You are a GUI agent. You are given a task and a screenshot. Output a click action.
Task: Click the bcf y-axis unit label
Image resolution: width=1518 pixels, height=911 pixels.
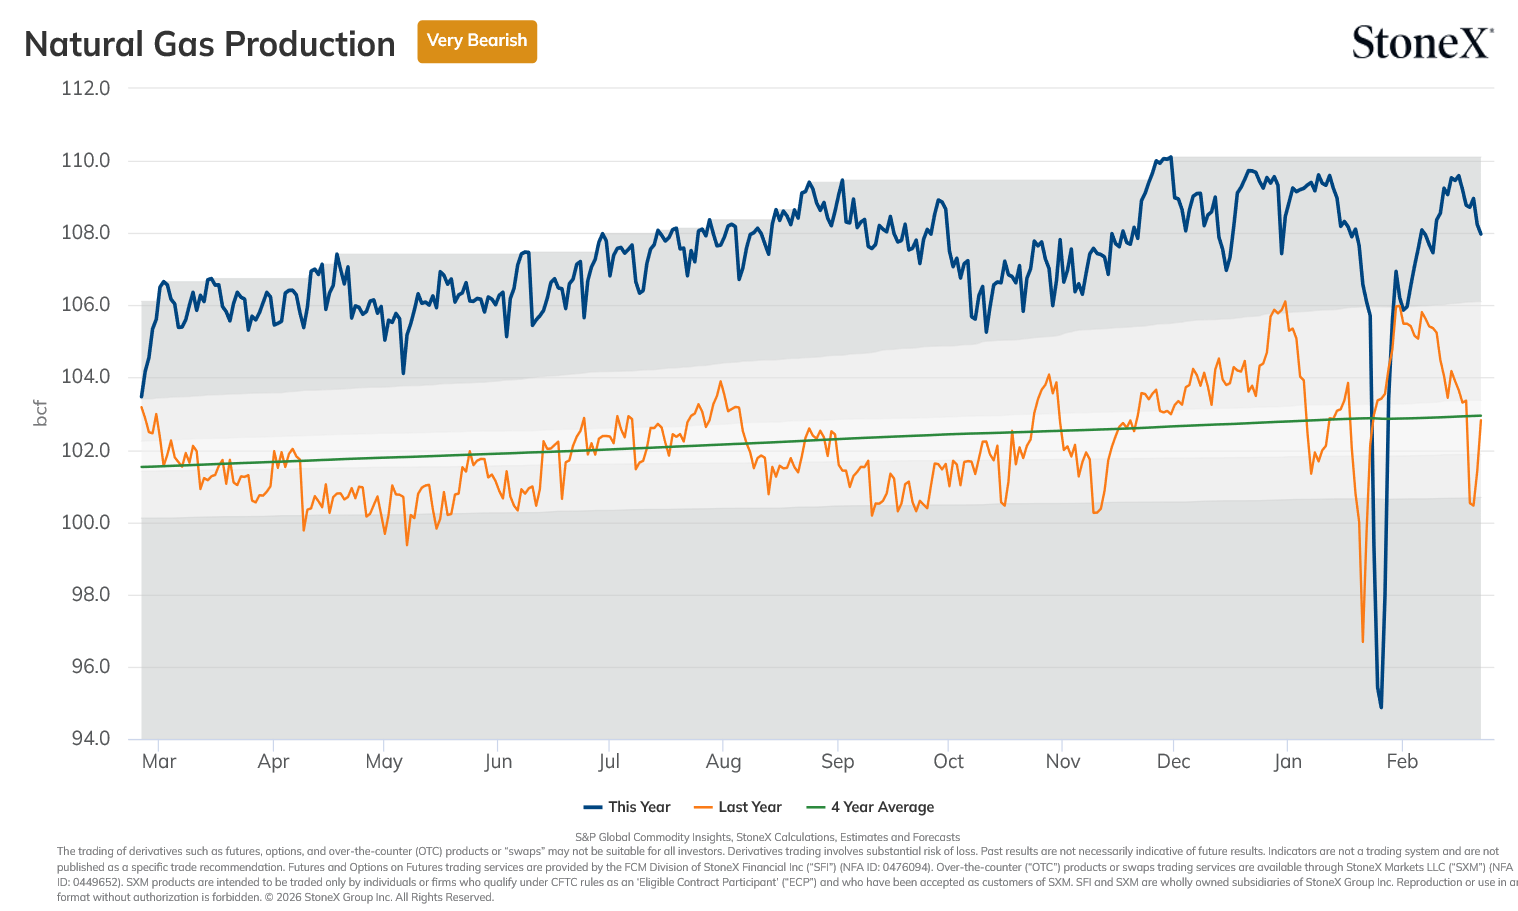[x=41, y=413]
